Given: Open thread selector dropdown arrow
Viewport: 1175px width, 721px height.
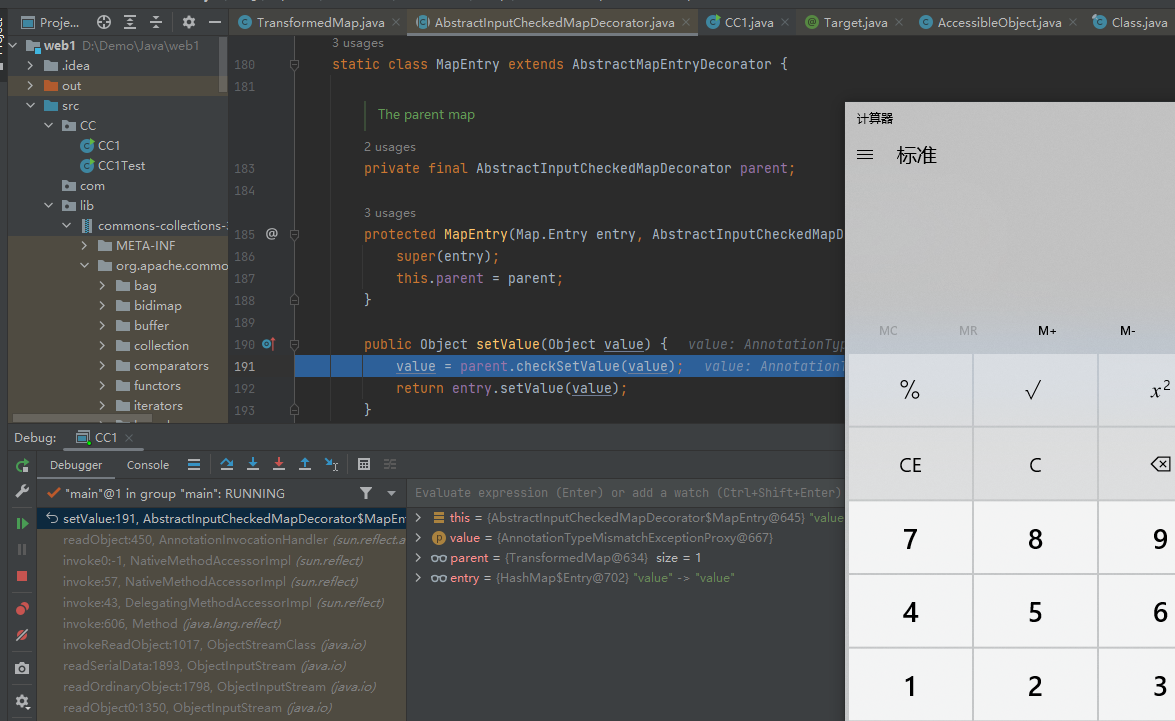Looking at the screenshot, I should click(x=391, y=493).
